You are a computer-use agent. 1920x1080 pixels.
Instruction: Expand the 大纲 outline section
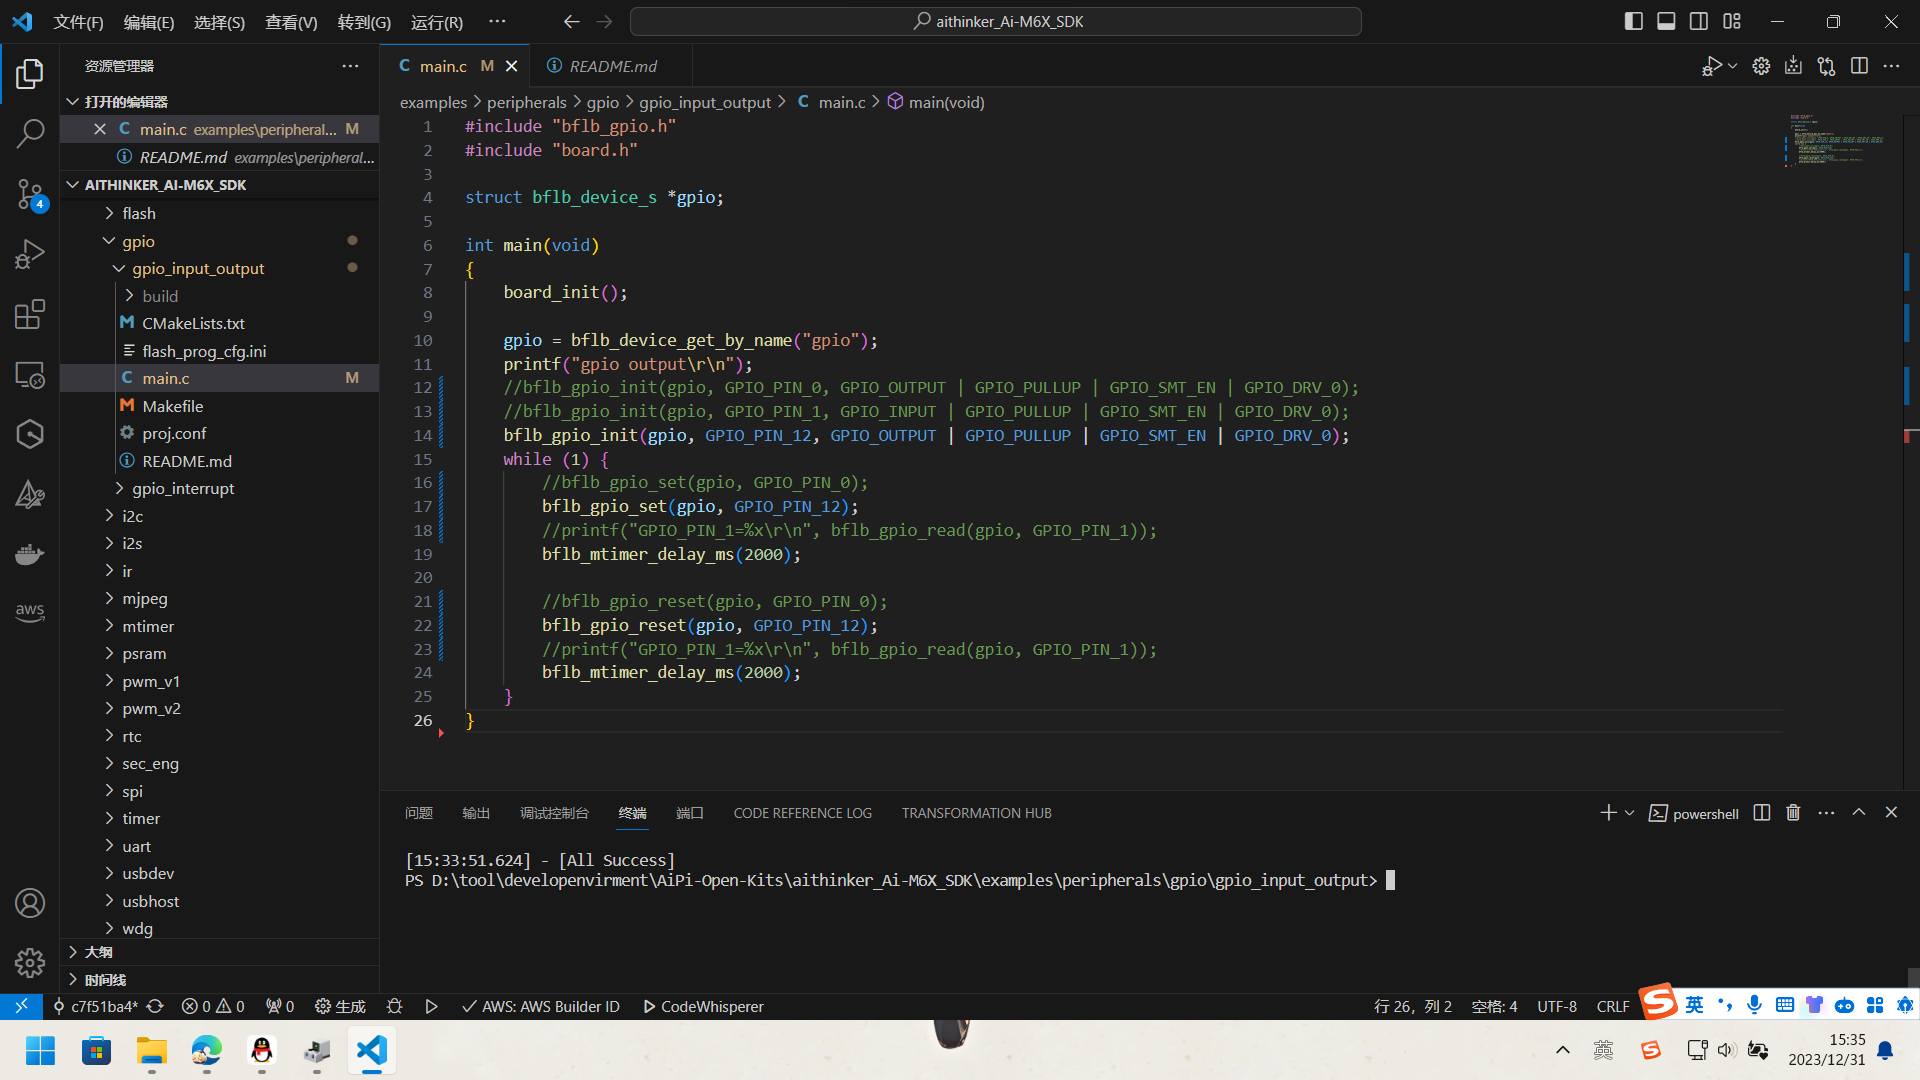[219, 952]
